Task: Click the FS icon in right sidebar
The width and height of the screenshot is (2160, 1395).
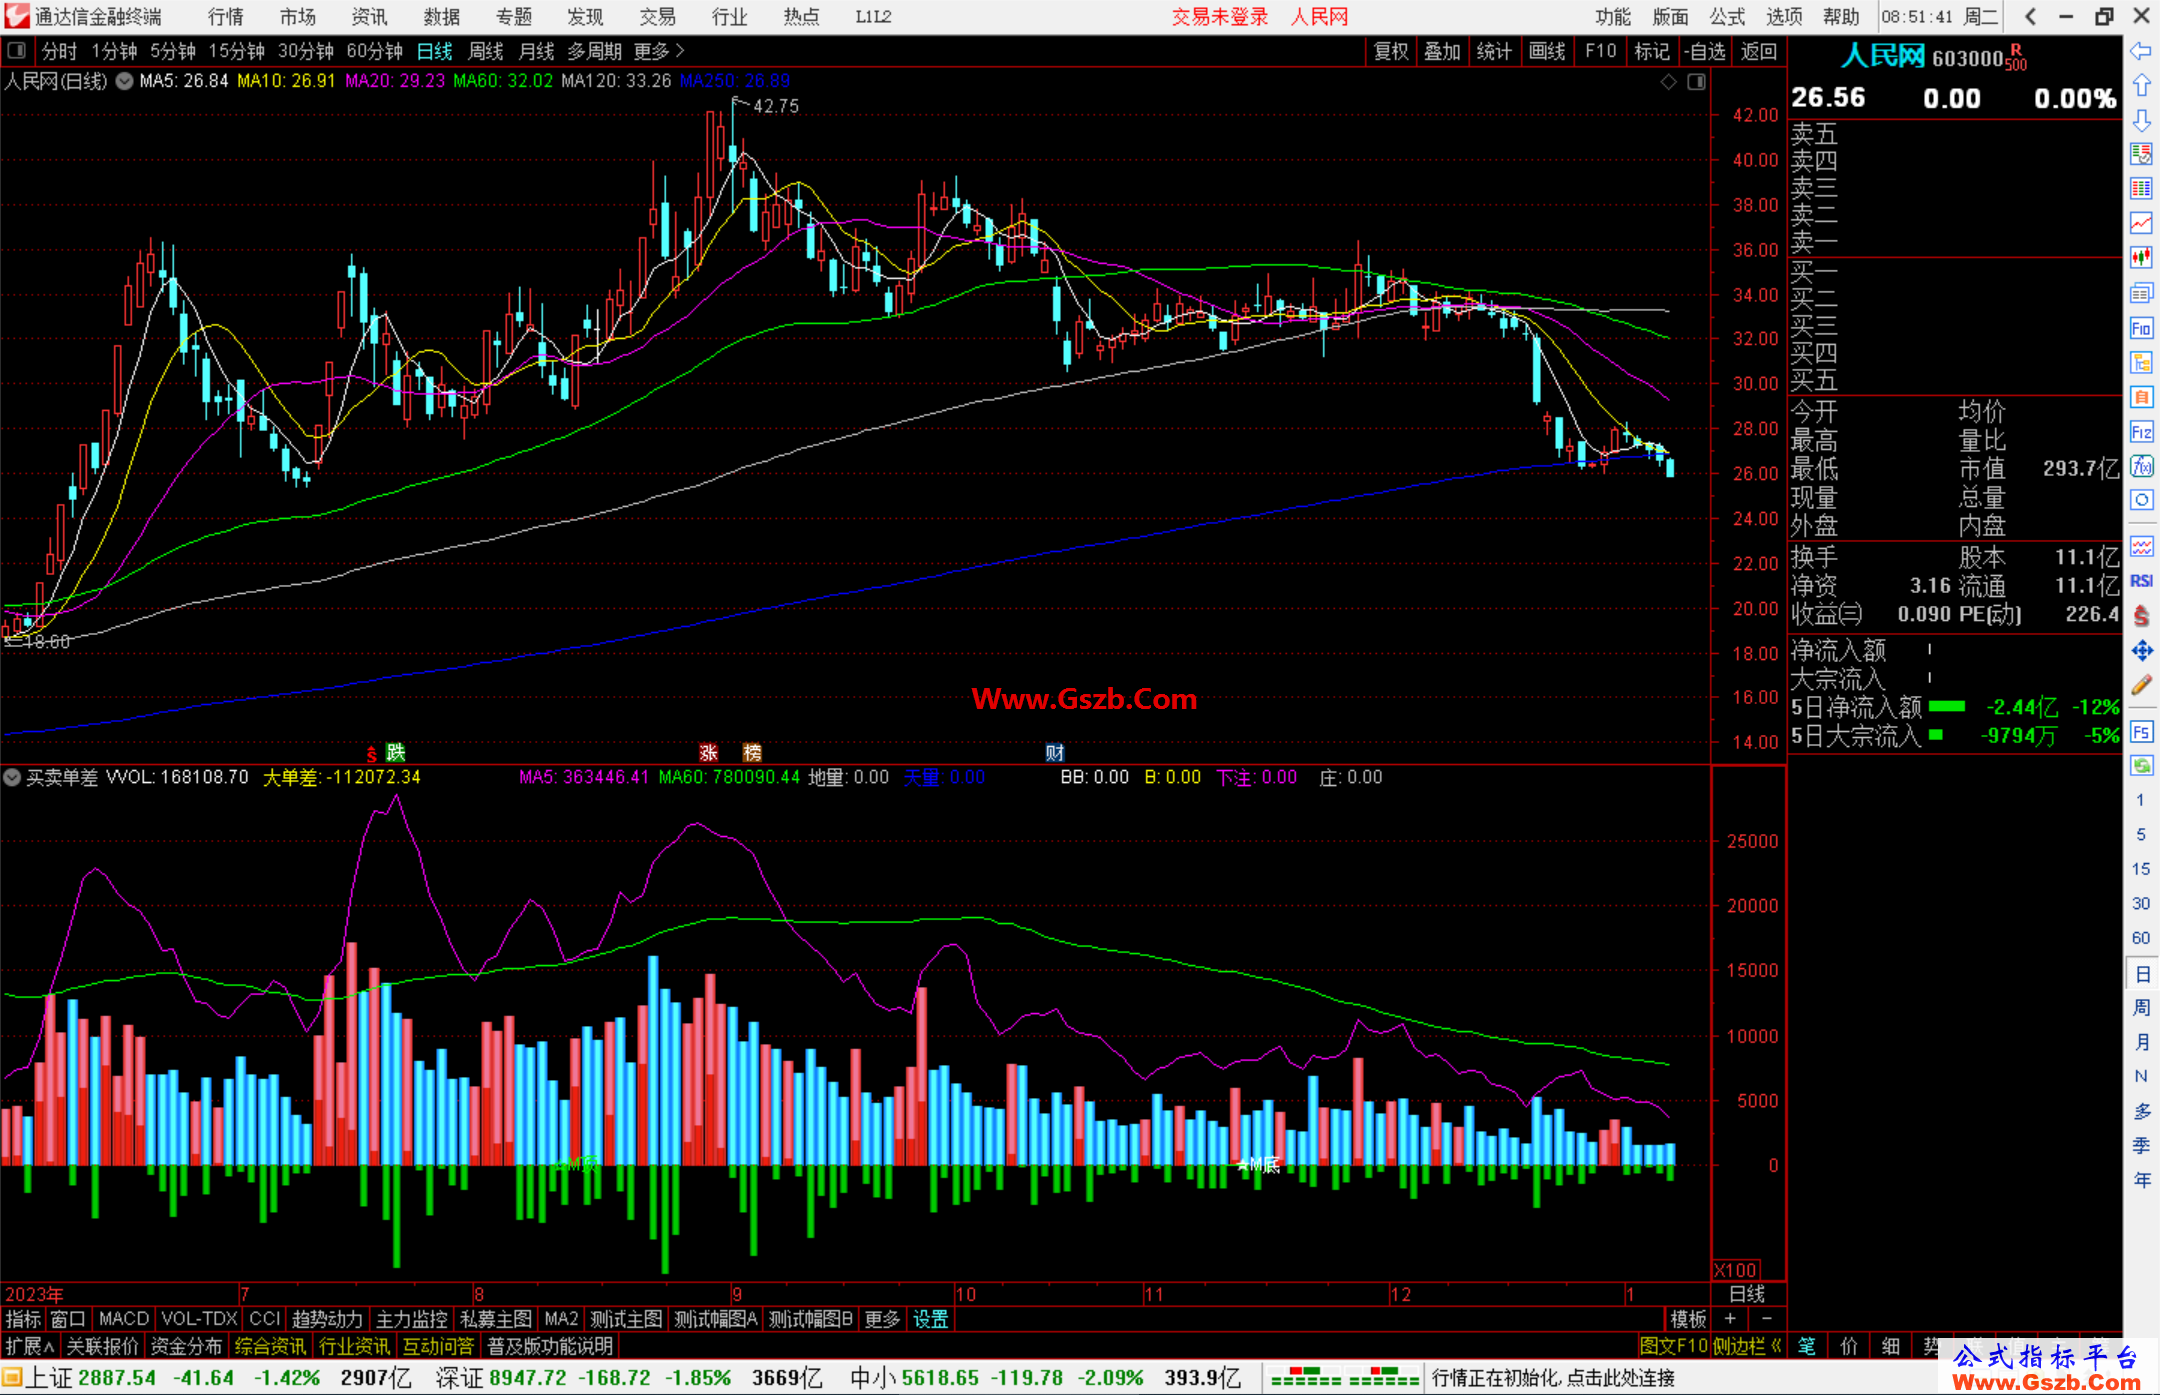Action: (2141, 731)
